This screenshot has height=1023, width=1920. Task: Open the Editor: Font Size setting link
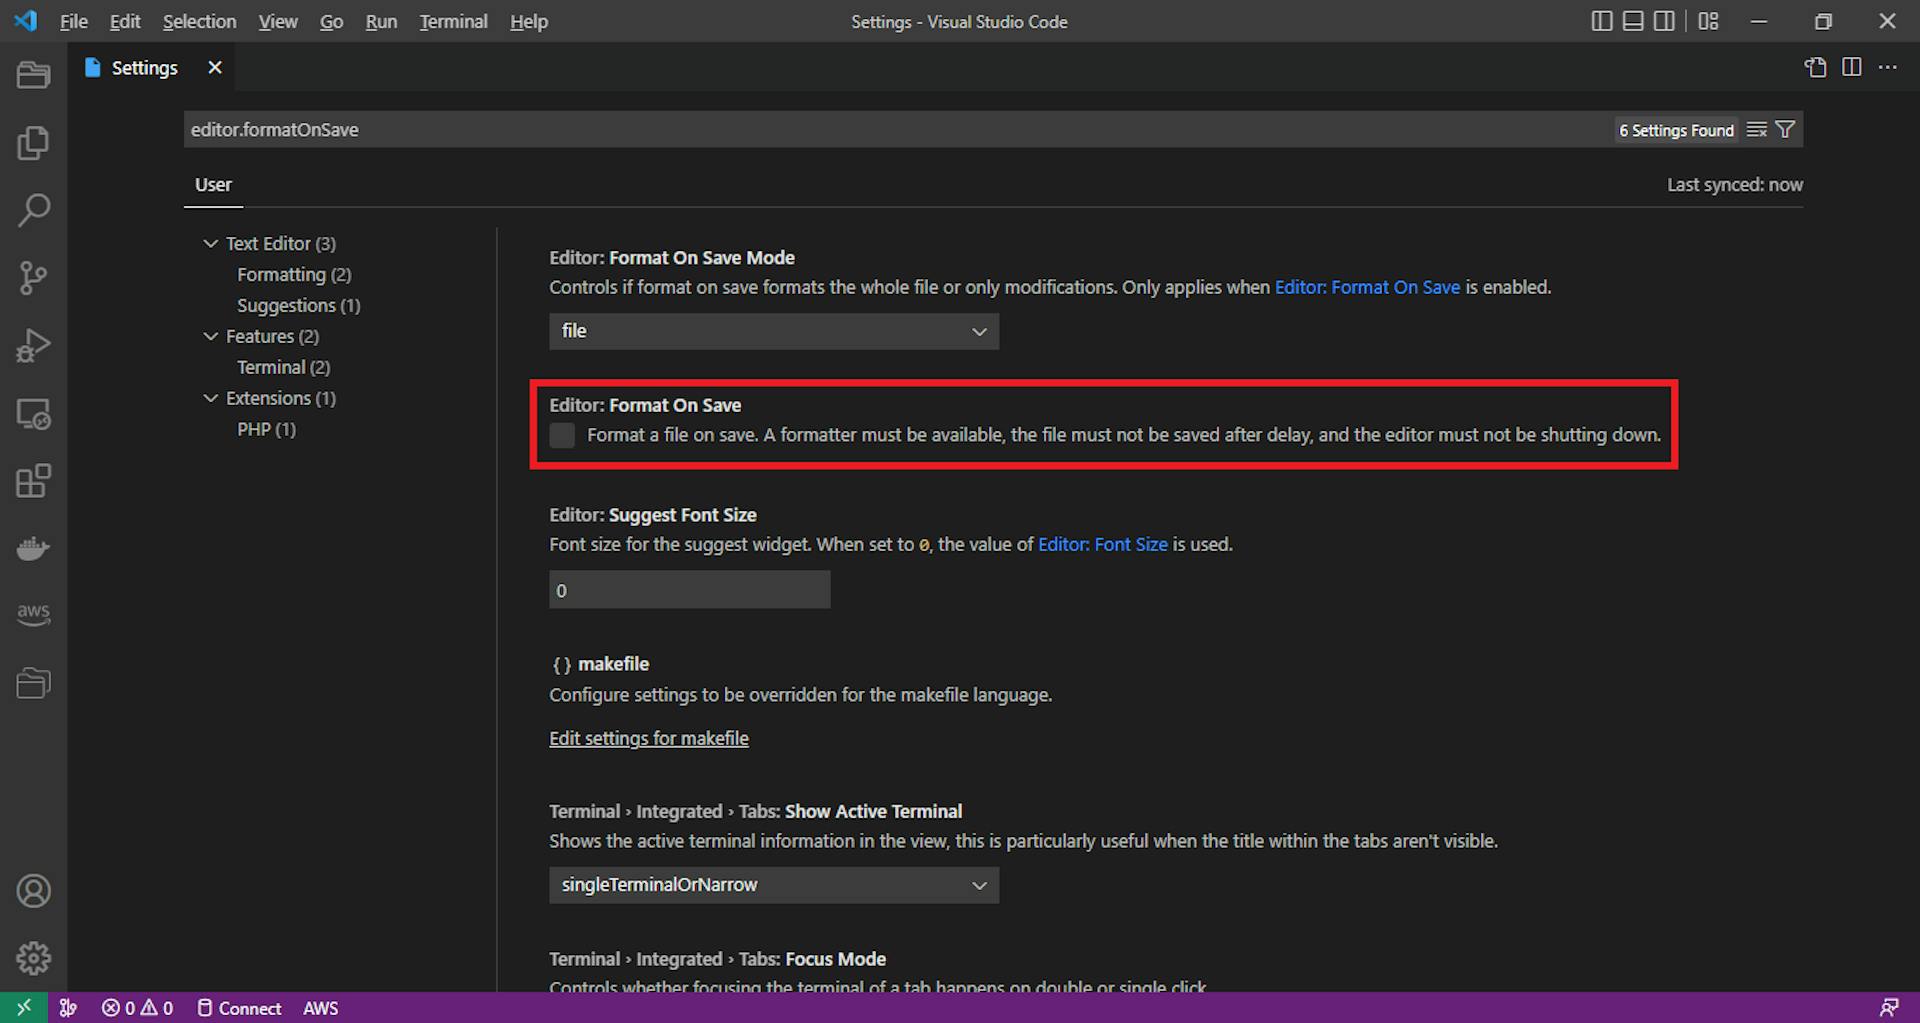[1102, 544]
